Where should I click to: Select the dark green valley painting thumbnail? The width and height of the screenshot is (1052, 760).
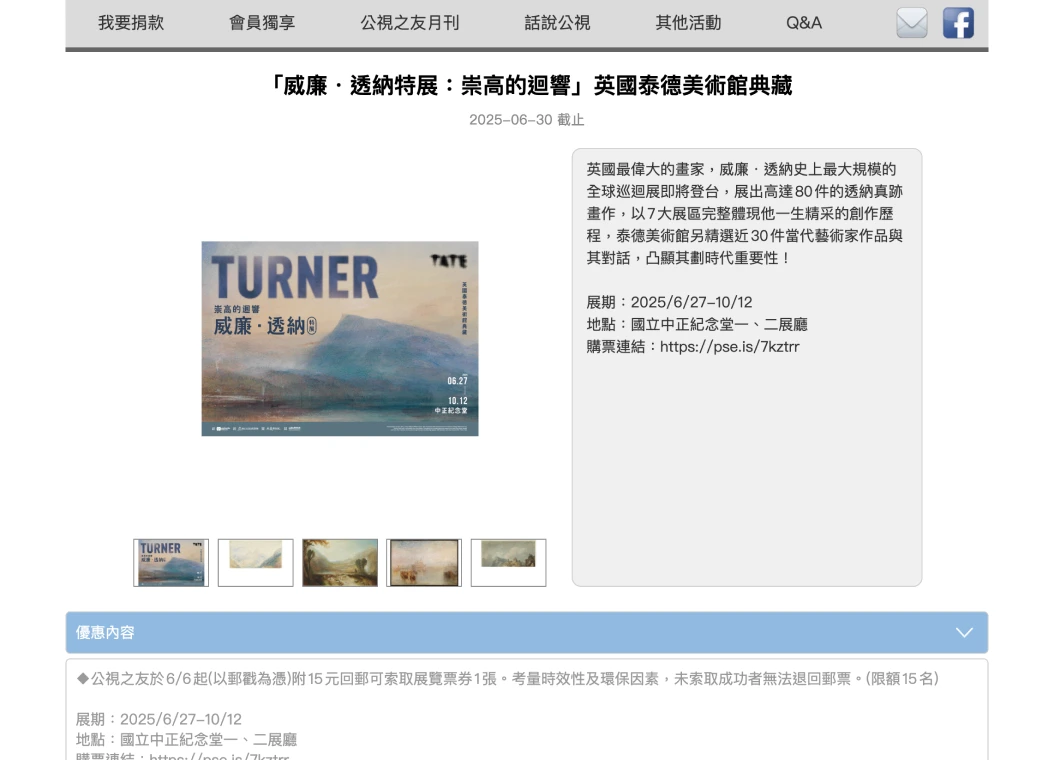[339, 563]
